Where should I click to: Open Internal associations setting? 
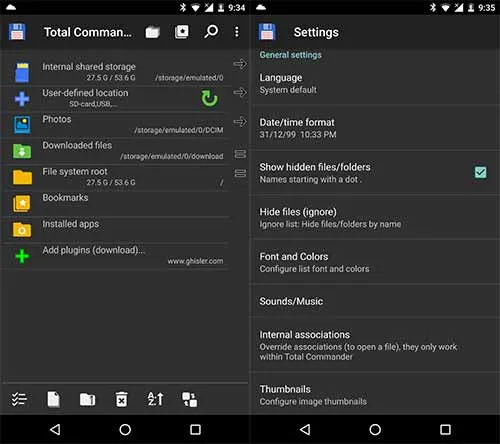(x=375, y=345)
